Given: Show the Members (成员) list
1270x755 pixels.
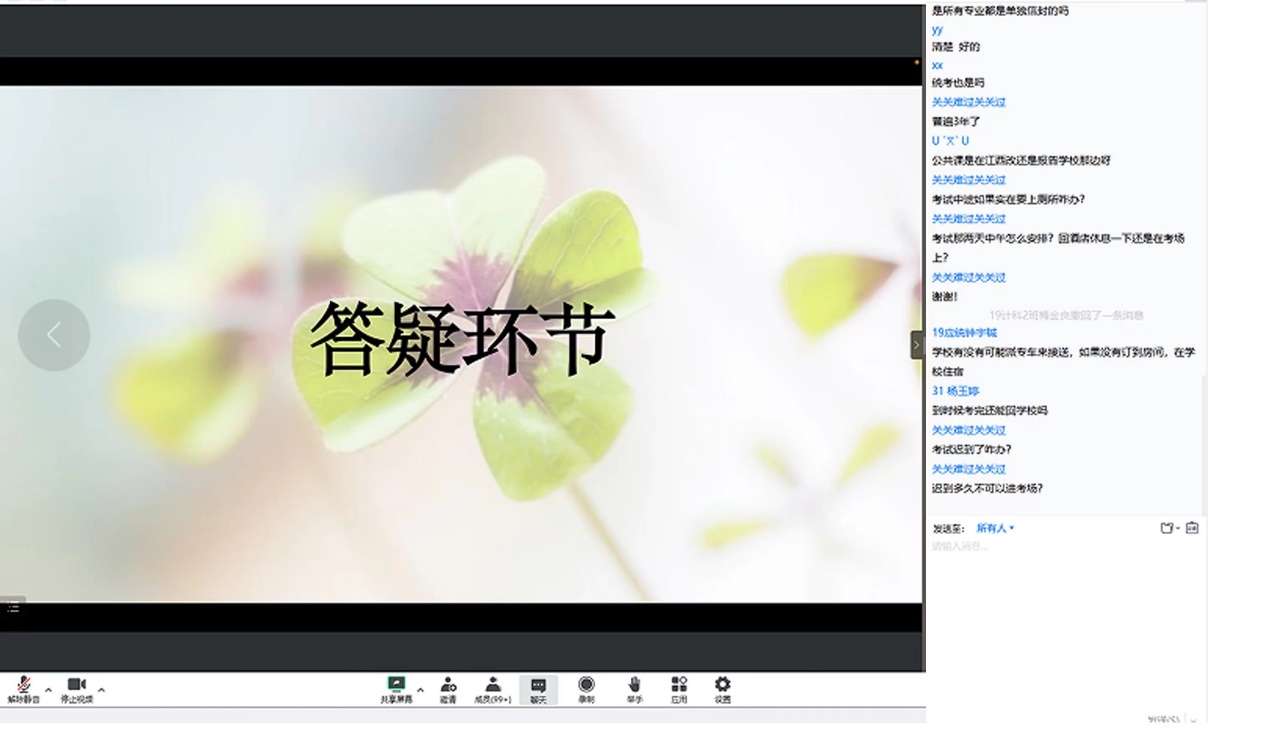Looking at the screenshot, I should [x=492, y=687].
